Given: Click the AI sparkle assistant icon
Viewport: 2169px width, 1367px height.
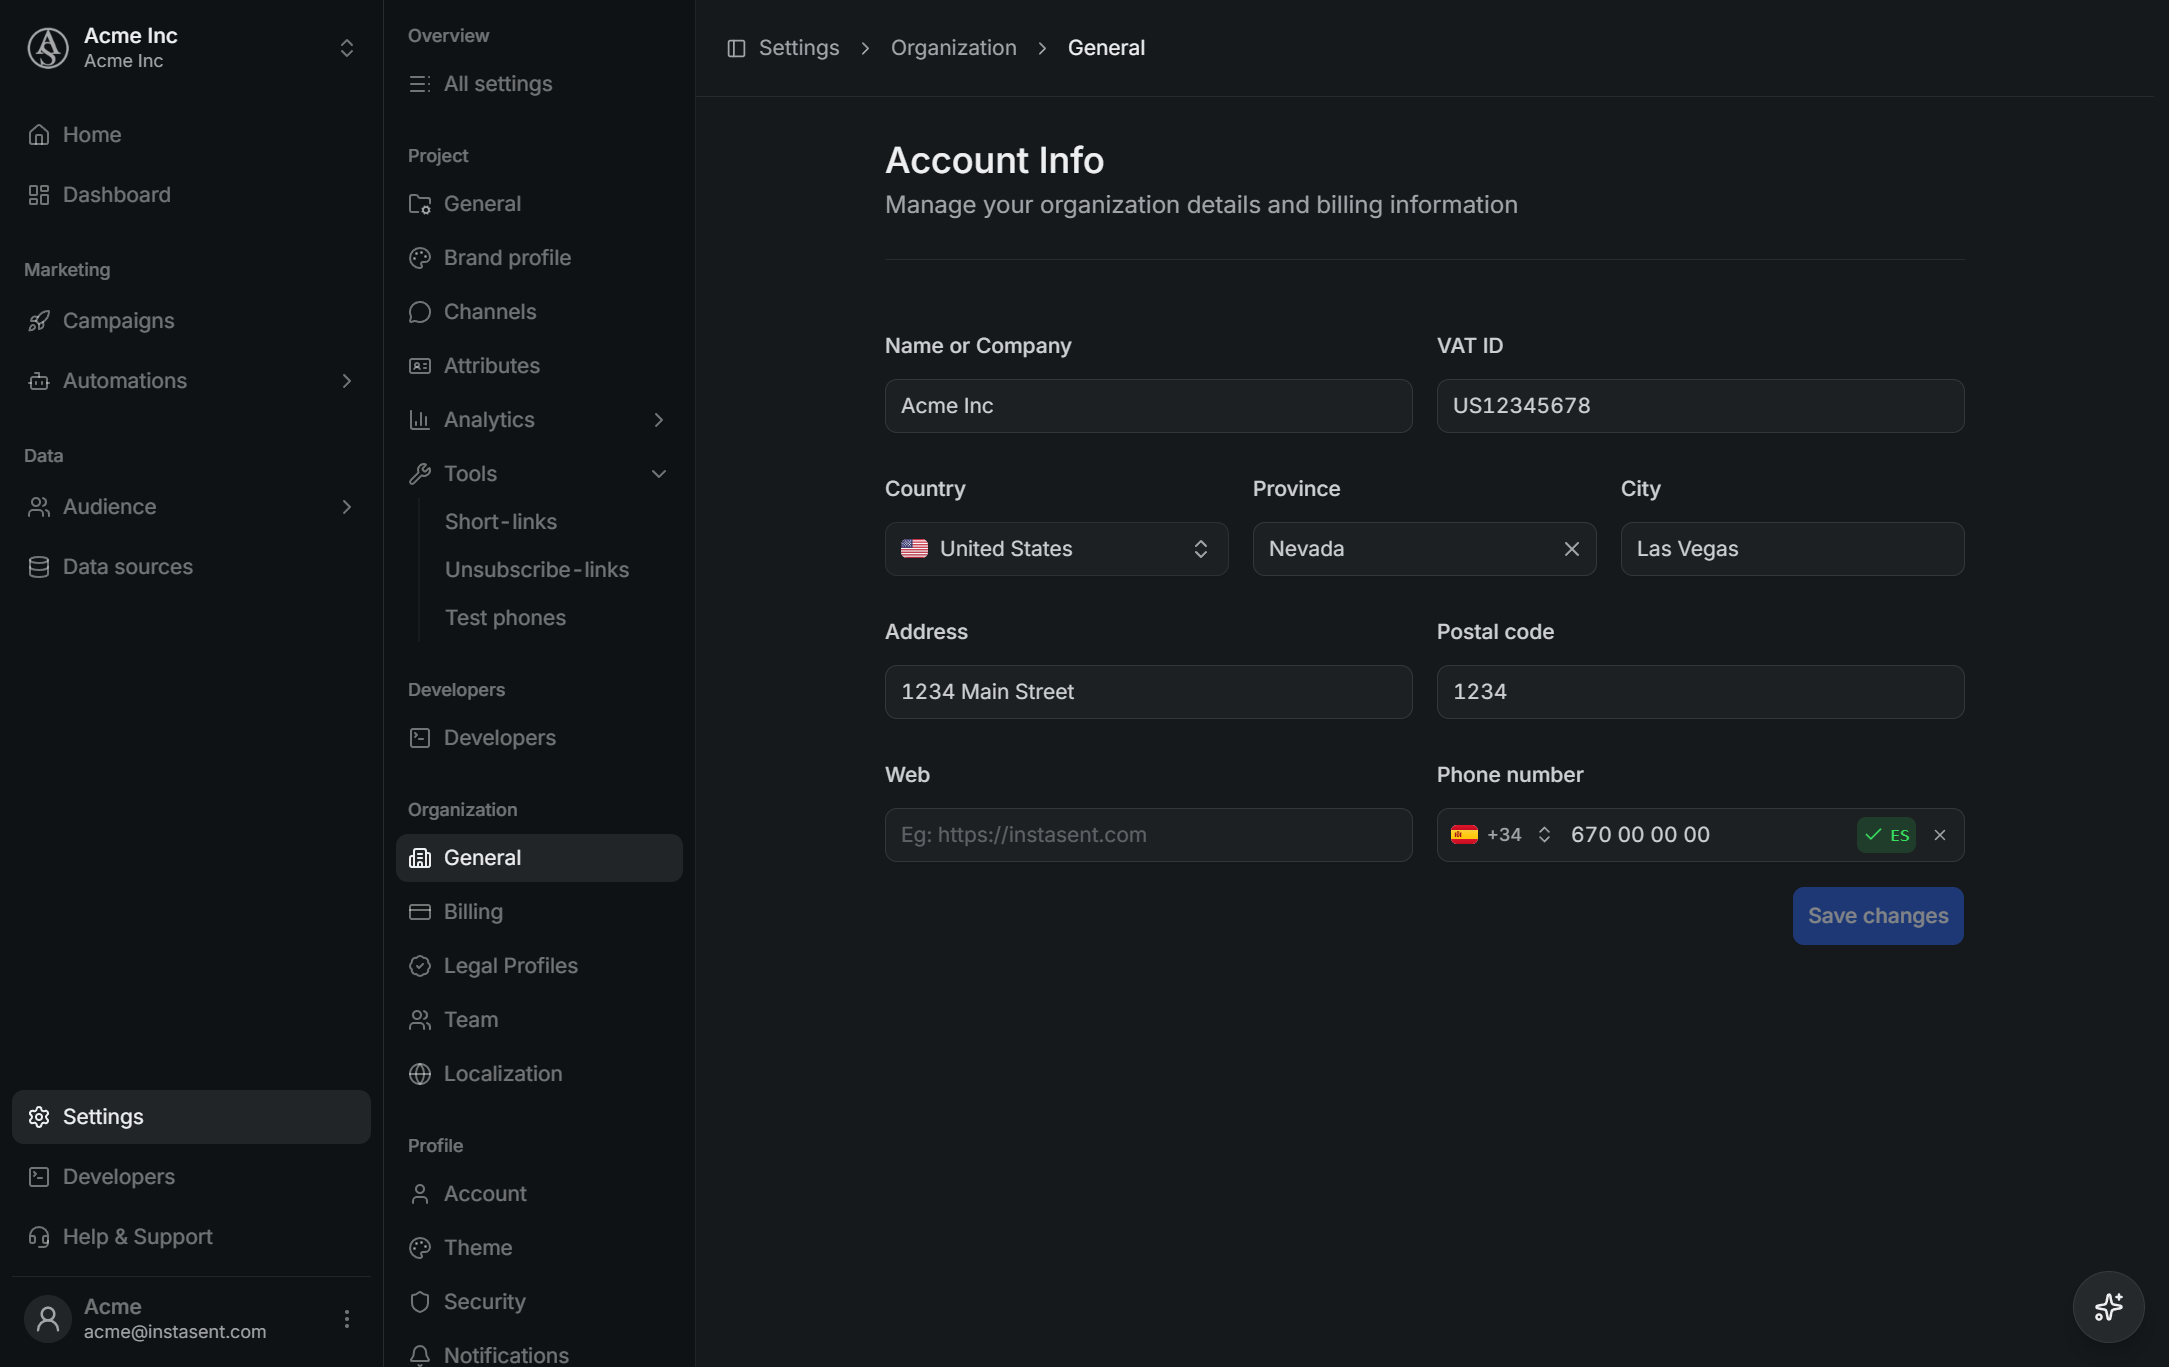Looking at the screenshot, I should coord(2108,1306).
